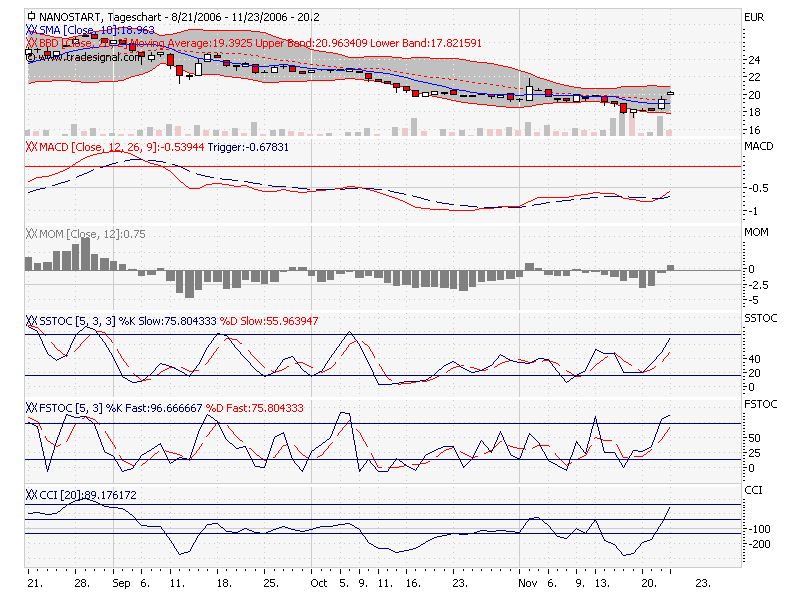Image resolution: width=800 pixels, height=600 pixels.
Task: Click the Oct marker on date axis
Action: [x=319, y=581]
